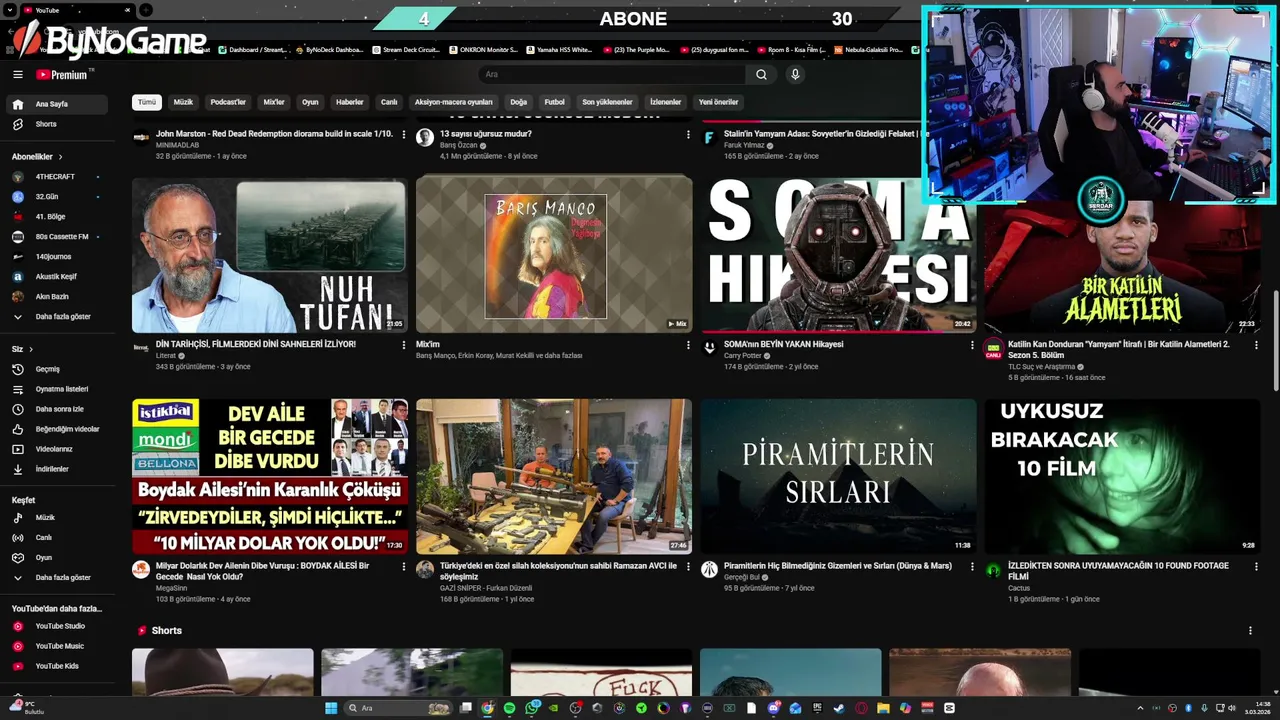This screenshot has width=1280, height=720.
Task: Open video title Piramitlerin Hiç Bilmediğiniz Gizemleri
Action: click(838, 566)
